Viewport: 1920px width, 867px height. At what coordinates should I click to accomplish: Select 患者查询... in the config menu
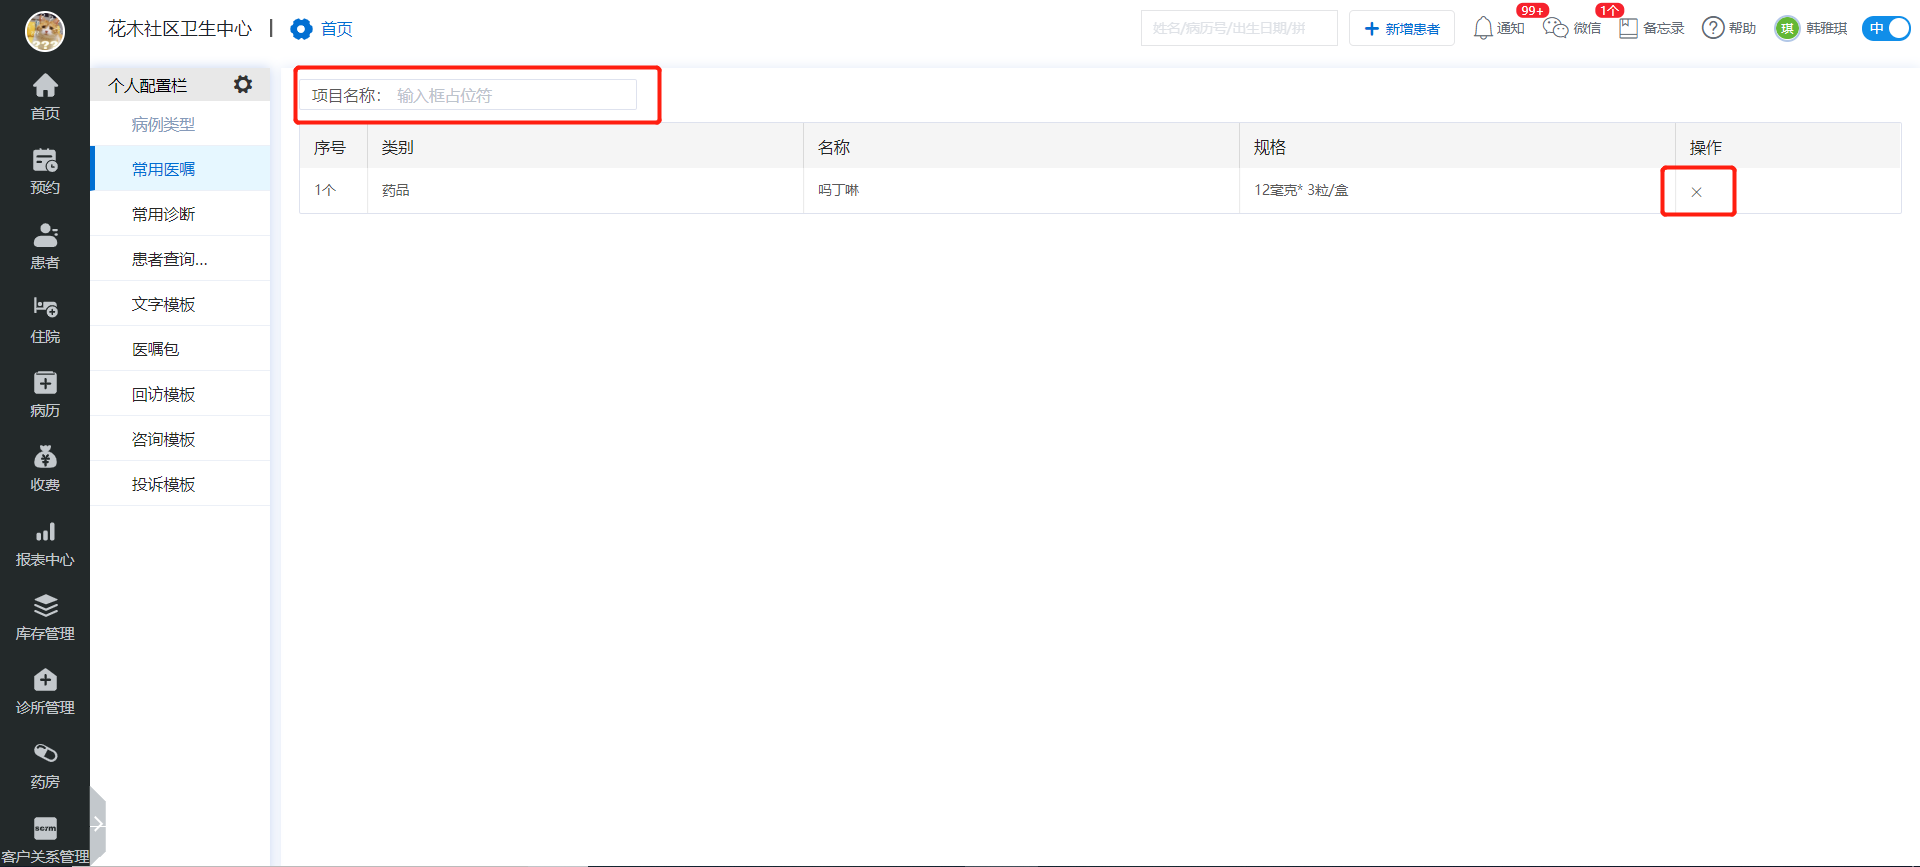coord(180,259)
